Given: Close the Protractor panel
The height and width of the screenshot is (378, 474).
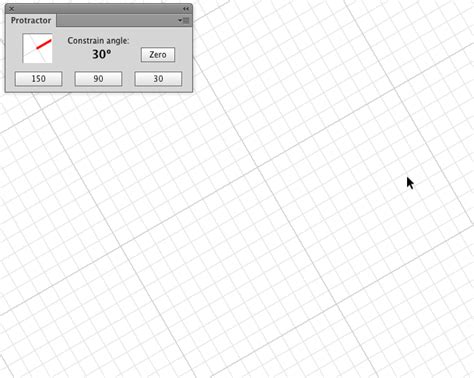Looking at the screenshot, I should coord(11,9).
